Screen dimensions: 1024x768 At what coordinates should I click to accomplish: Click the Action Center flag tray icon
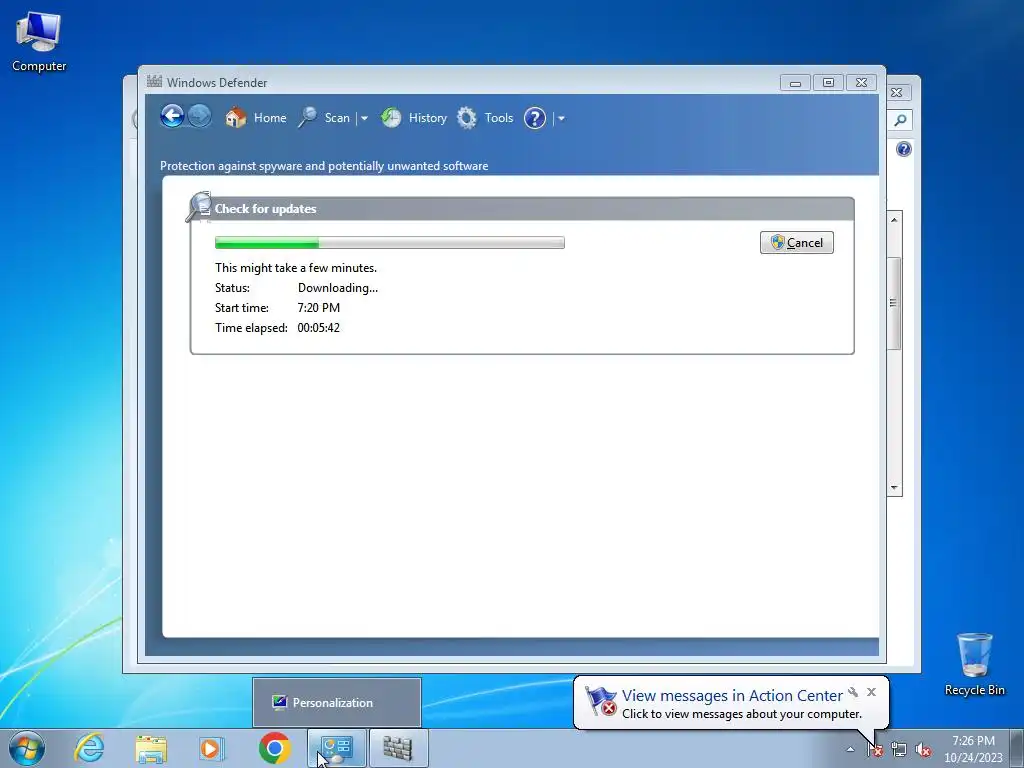pyautogui.click(x=875, y=750)
